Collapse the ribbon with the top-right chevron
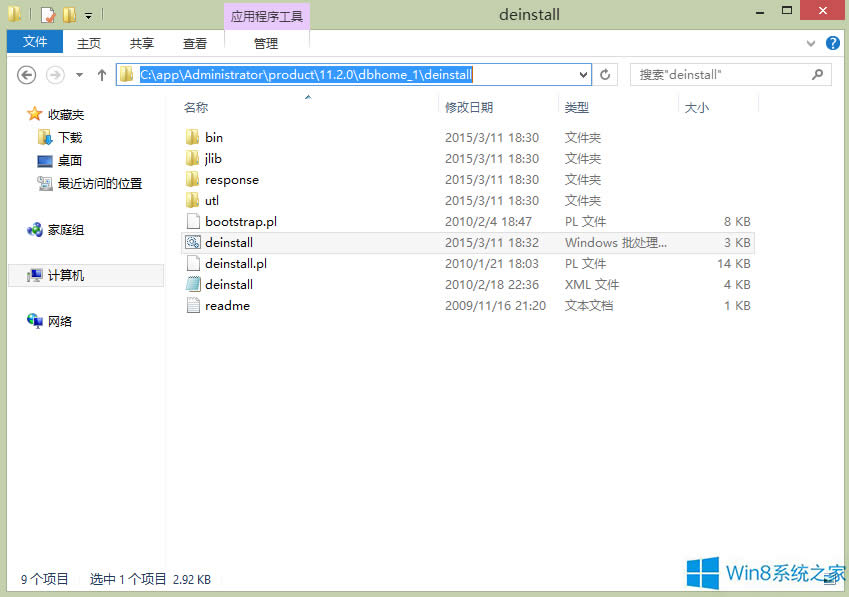 pos(812,42)
